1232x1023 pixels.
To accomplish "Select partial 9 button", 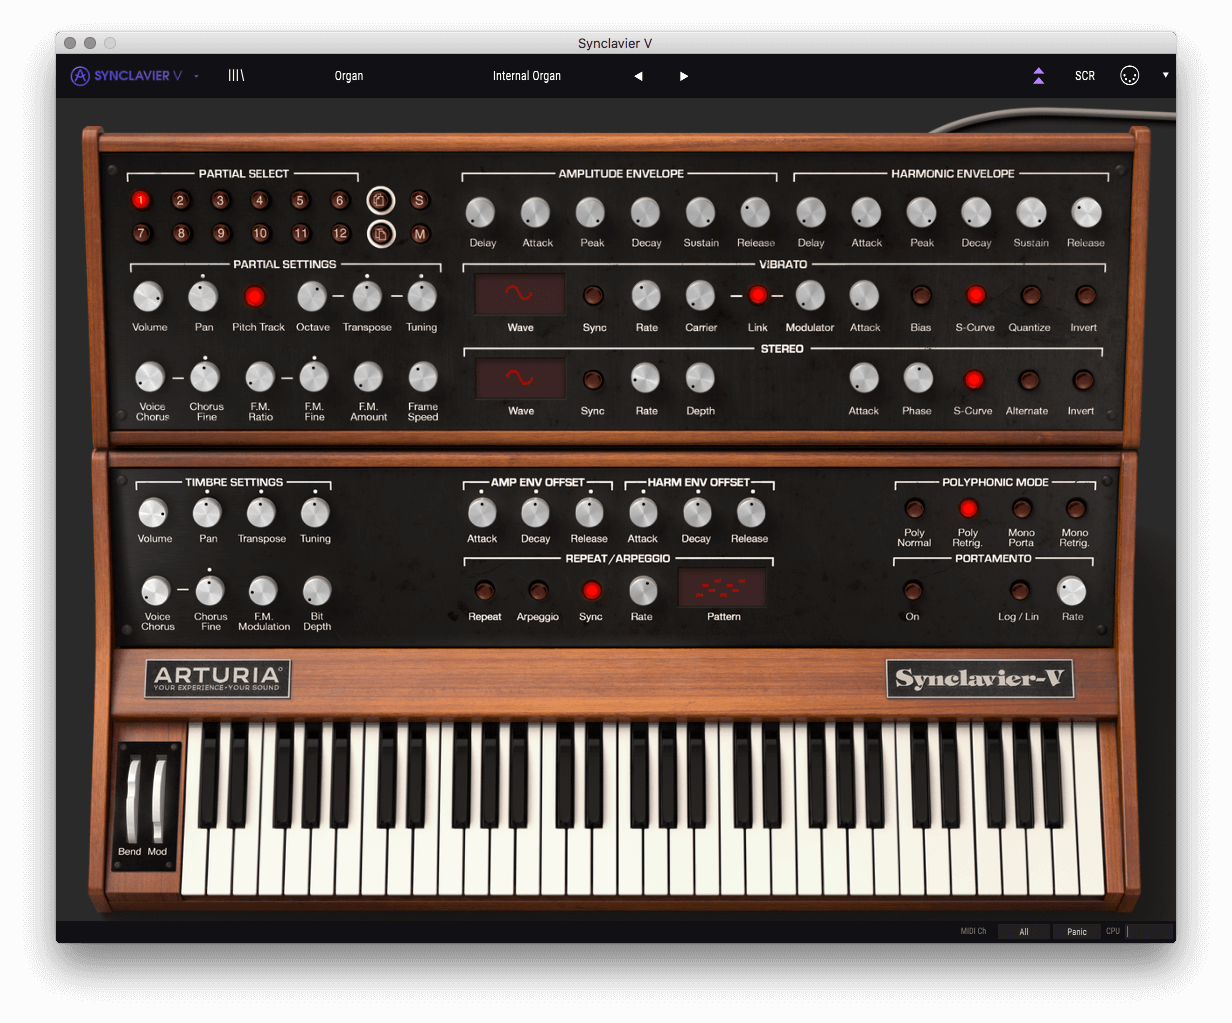I will [x=220, y=234].
